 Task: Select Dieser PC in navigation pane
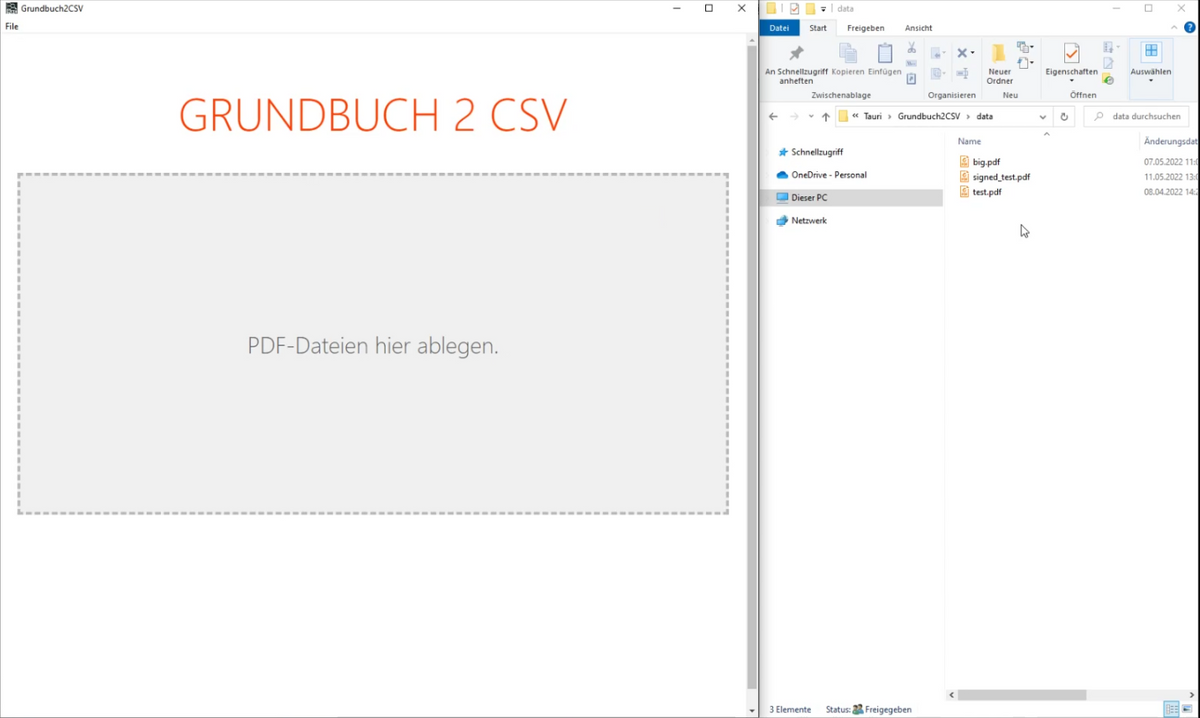coord(808,198)
